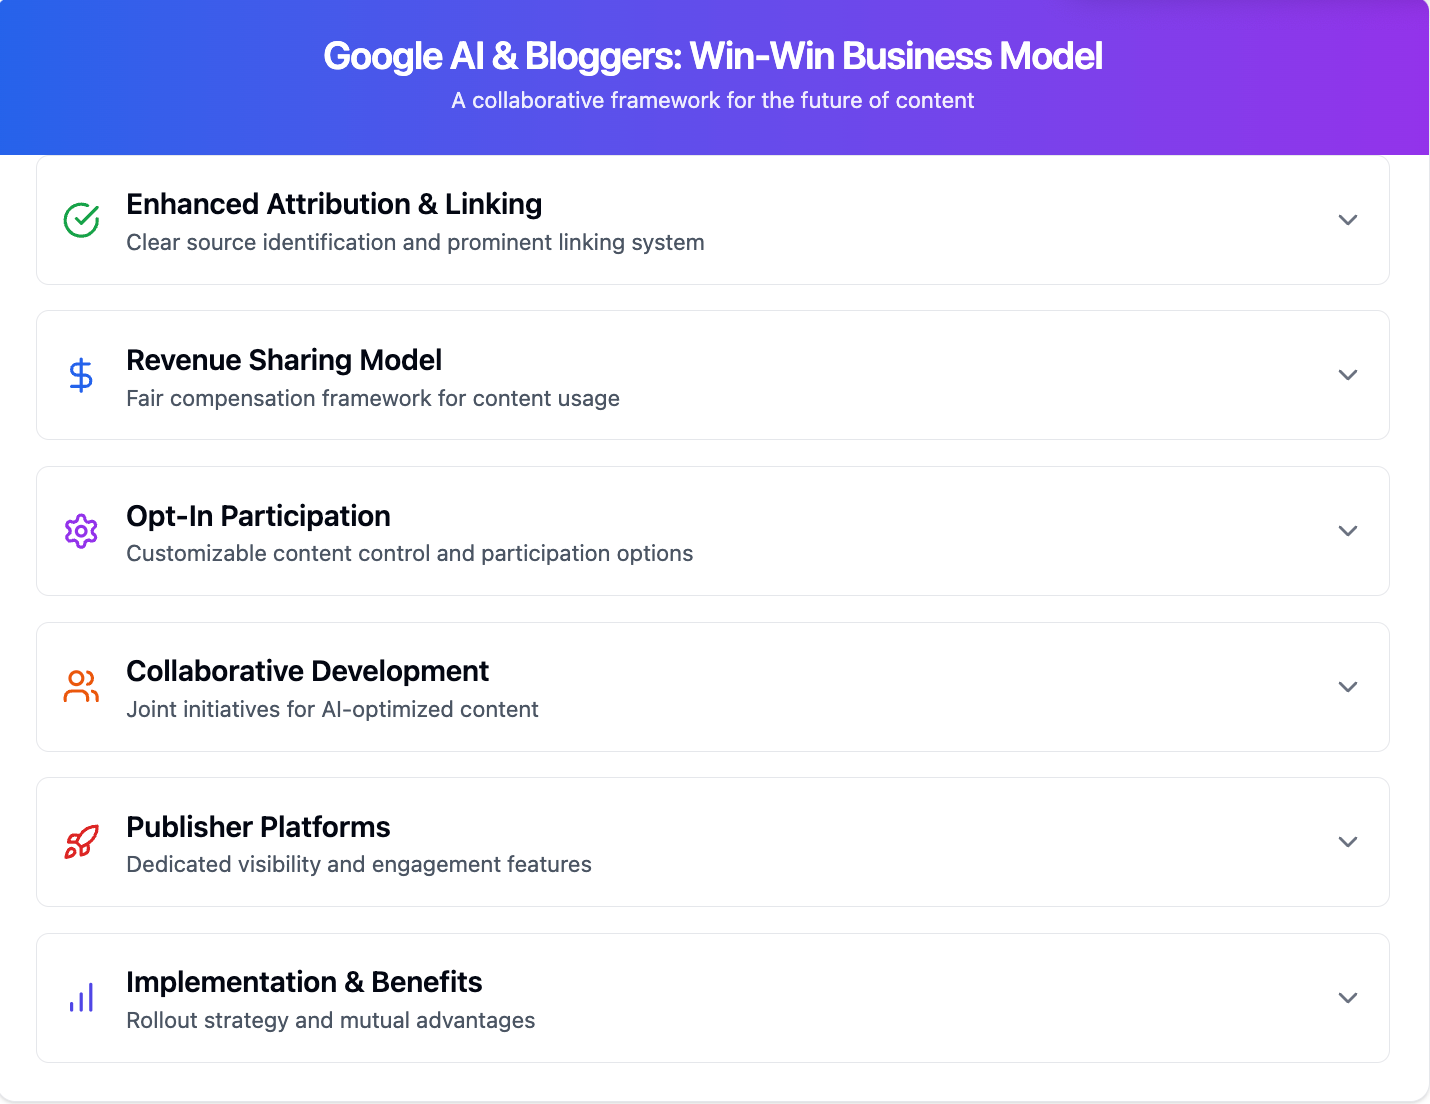This screenshot has height=1104, width=1430.
Task: Expand Enhanced Attribution & Linking via its chevron
Action: pyautogui.click(x=1348, y=220)
